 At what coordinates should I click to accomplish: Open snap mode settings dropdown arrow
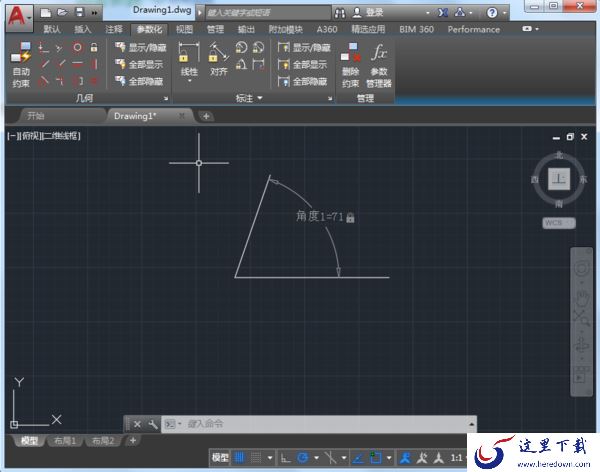pos(270,458)
